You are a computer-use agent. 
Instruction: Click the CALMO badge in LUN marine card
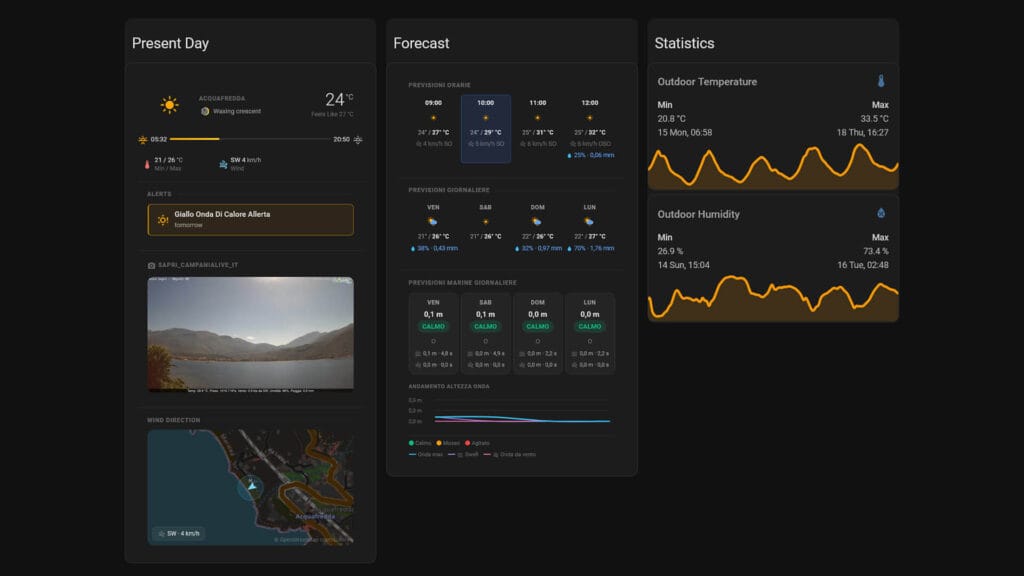pos(590,327)
